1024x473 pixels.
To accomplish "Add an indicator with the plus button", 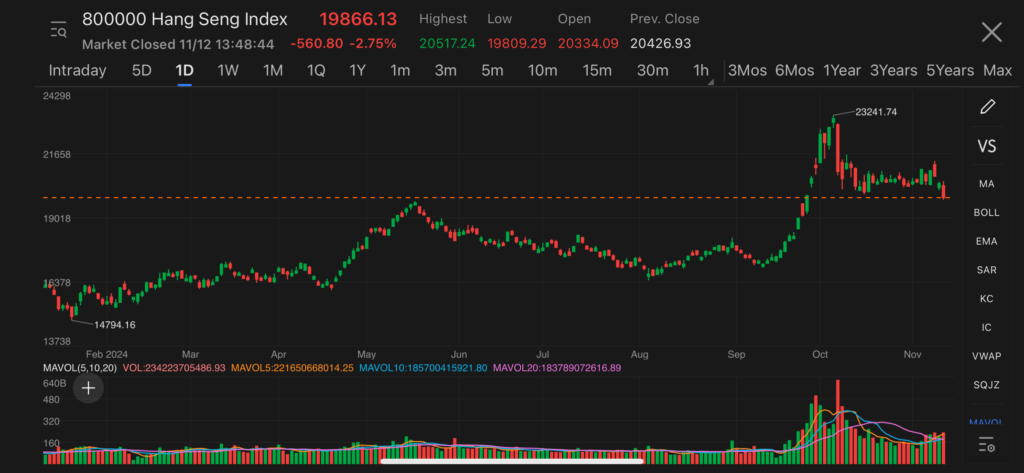I will pos(88,389).
